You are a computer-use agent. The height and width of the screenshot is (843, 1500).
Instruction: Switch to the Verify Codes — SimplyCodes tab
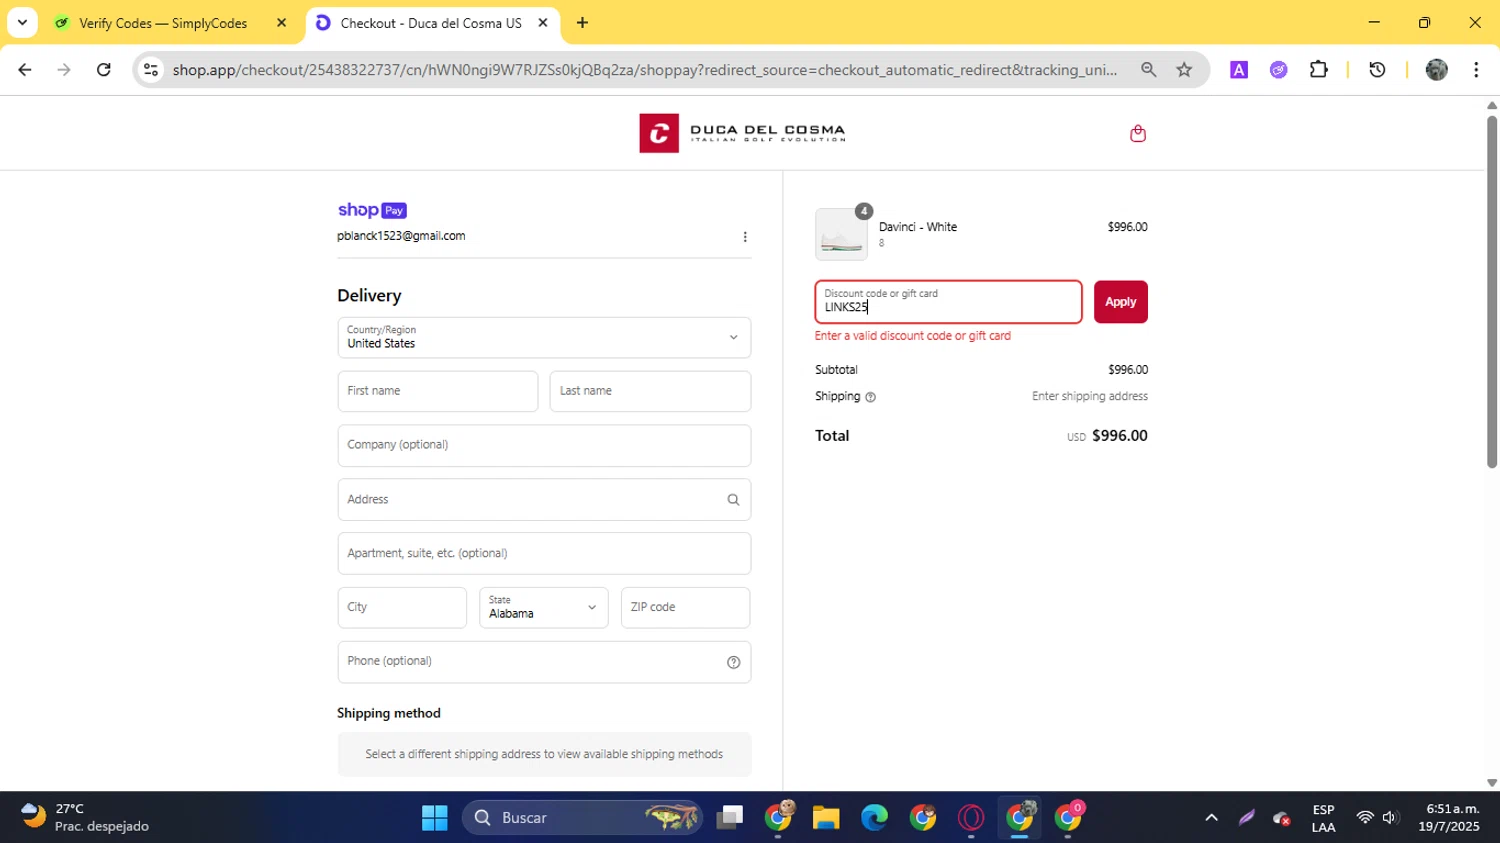(162, 23)
